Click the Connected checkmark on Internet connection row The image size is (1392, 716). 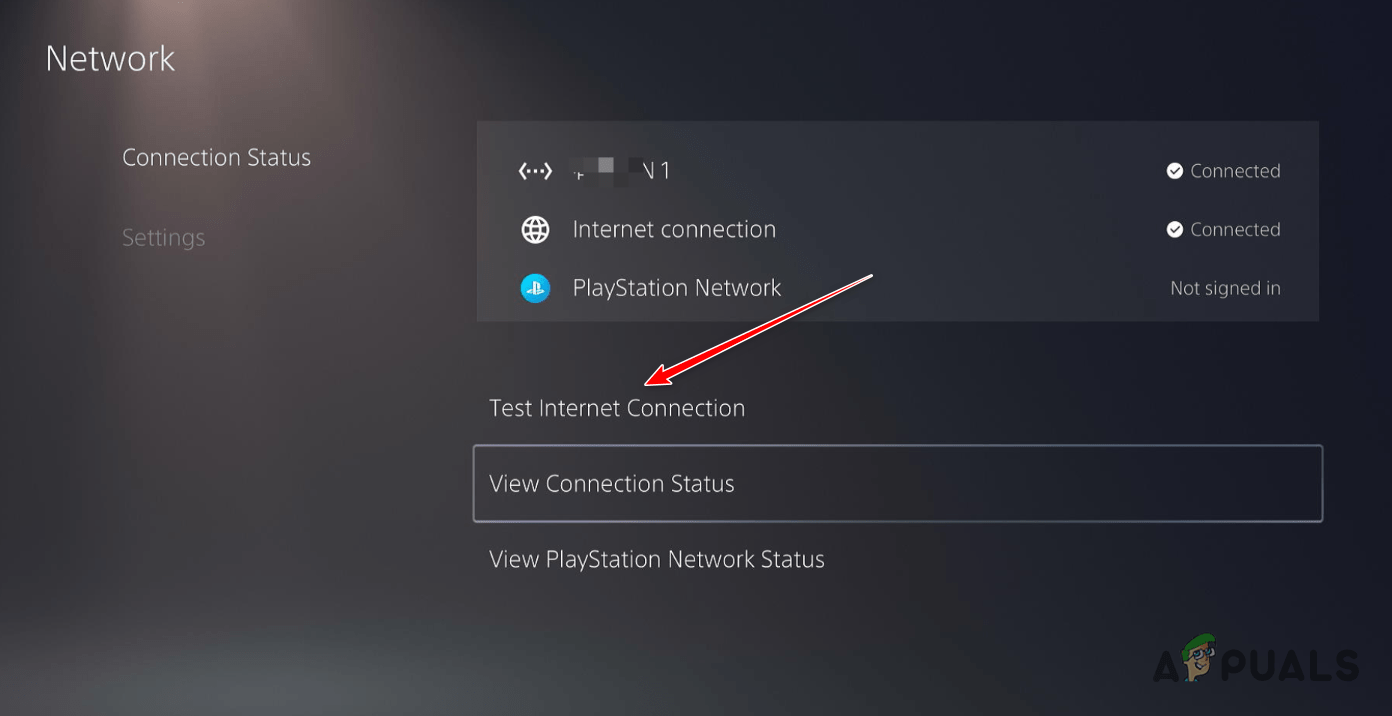coord(1174,229)
